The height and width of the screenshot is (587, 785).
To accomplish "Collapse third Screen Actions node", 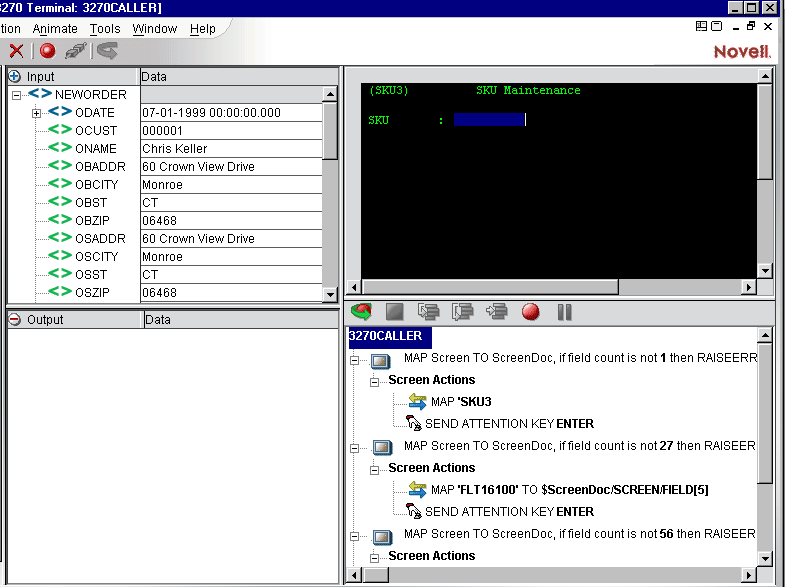I will 374,558.
